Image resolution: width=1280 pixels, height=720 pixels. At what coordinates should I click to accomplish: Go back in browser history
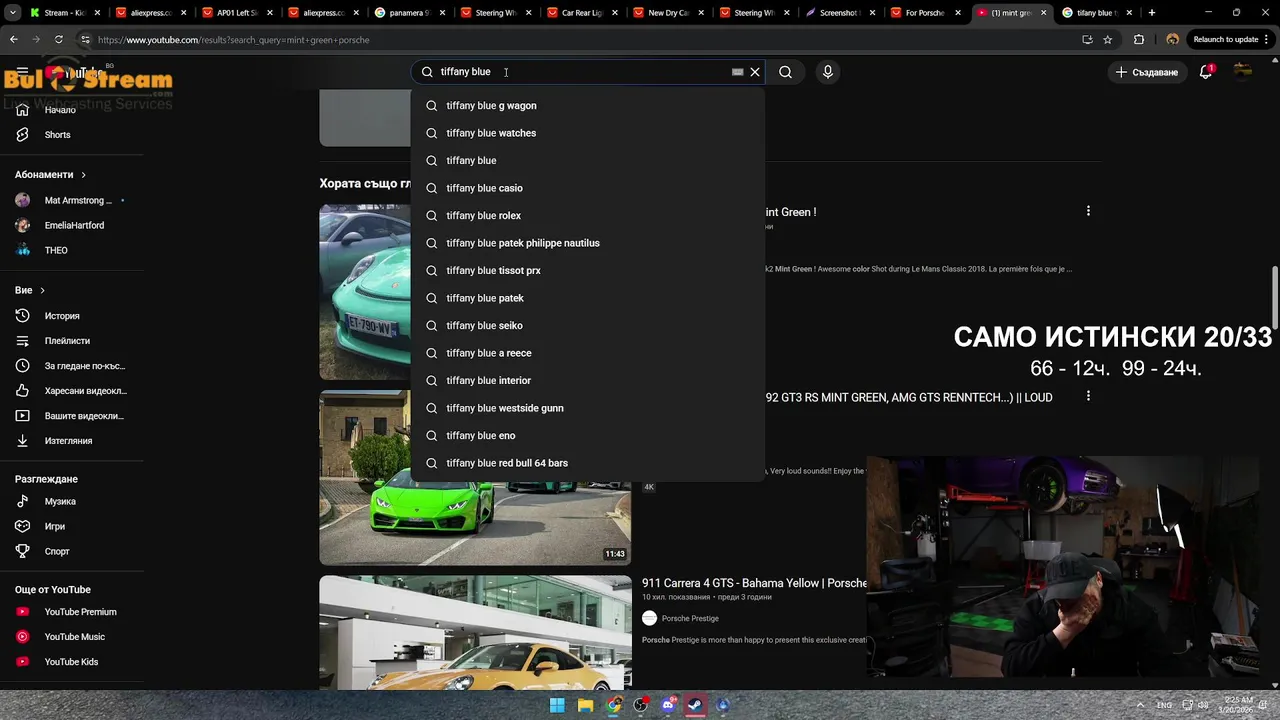click(x=13, y=39)
